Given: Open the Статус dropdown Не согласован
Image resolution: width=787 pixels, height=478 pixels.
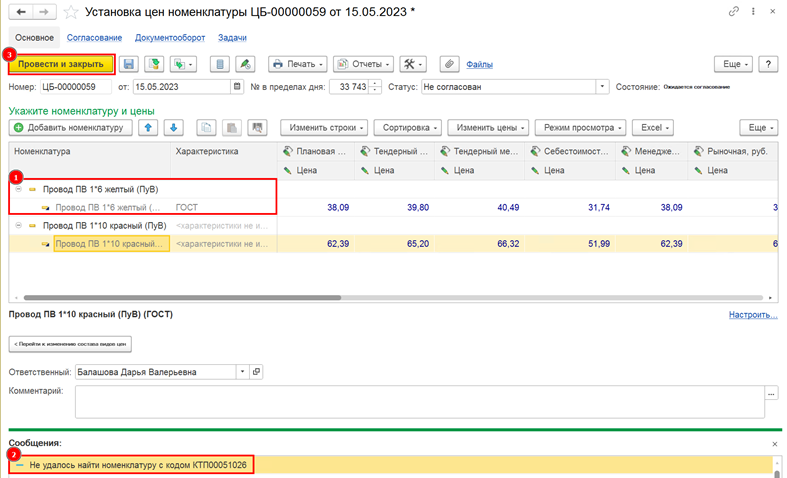Looking at the screenshot, I should tap(602, 87).
